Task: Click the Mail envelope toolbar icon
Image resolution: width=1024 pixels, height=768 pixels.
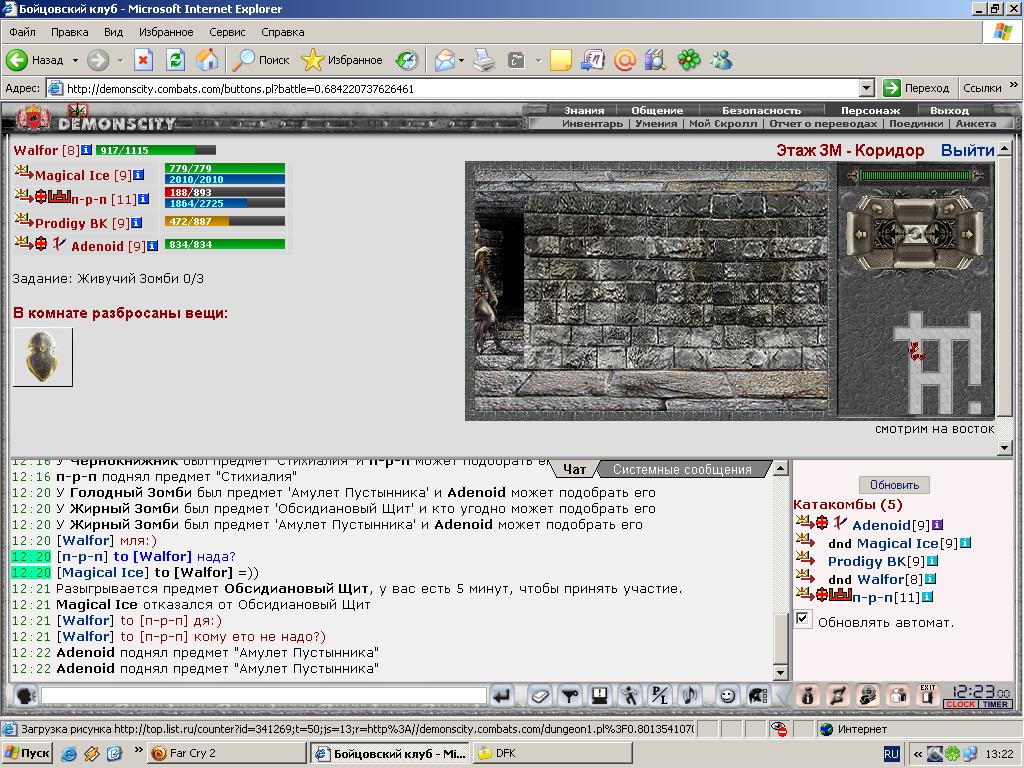Action: coord(445,60)
